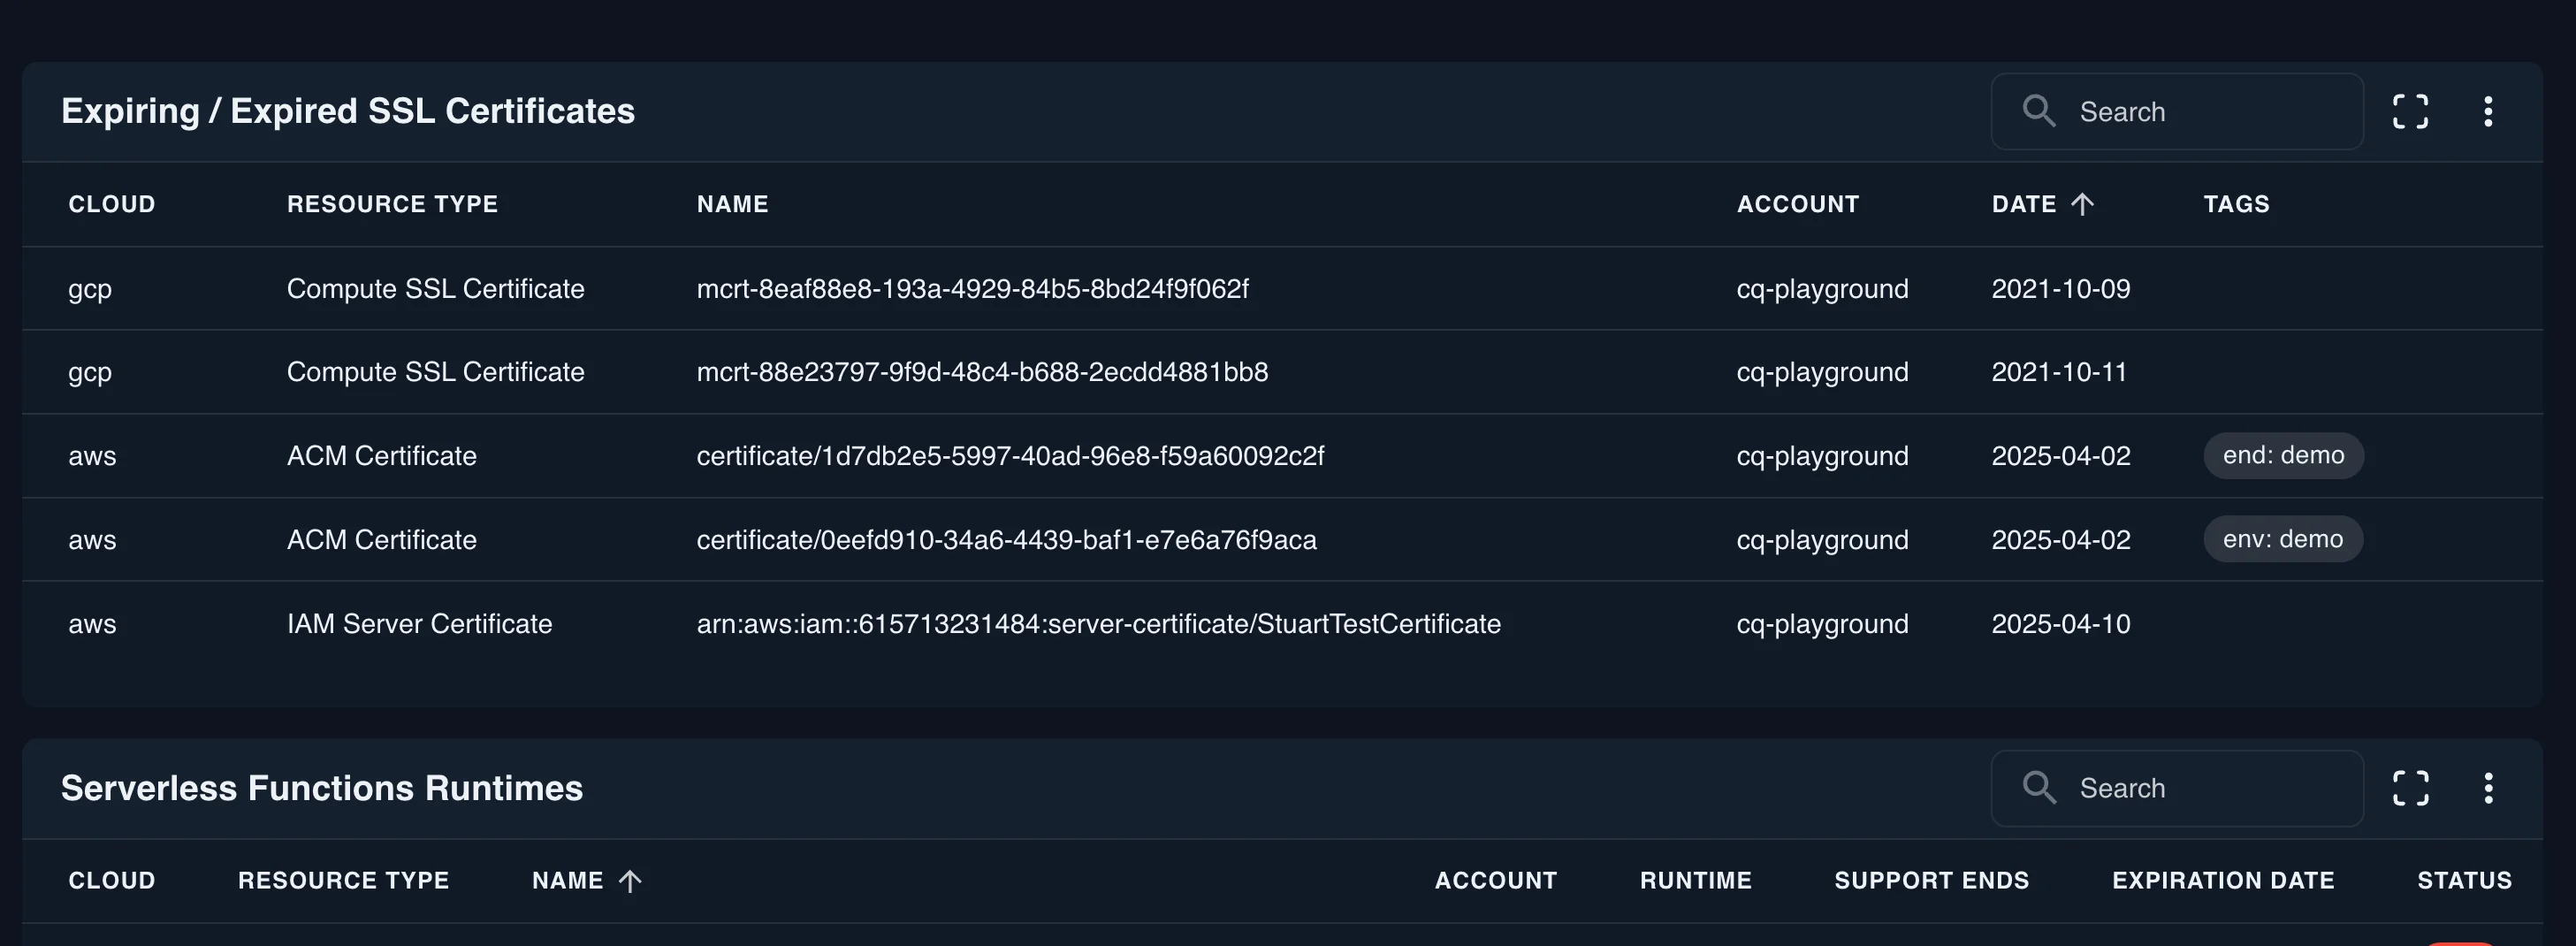2576x946 pixels.
Task: Sort serverless table by EXPIRATION DATE header
Action: tap(2222, 881)
